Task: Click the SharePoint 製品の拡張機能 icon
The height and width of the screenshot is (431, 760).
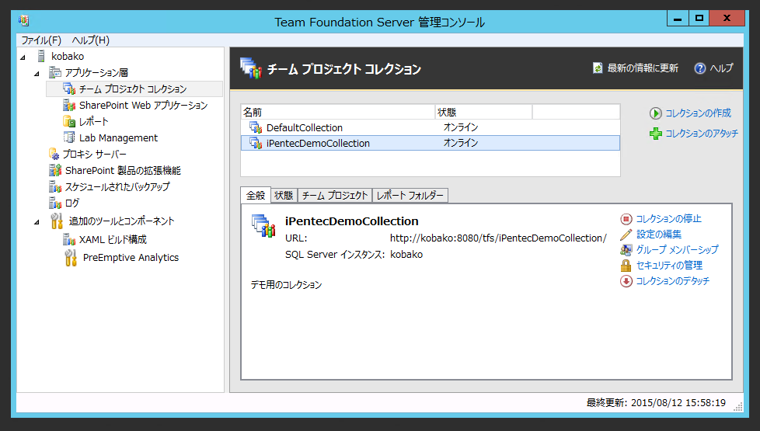Action: (x=55, y=170)
